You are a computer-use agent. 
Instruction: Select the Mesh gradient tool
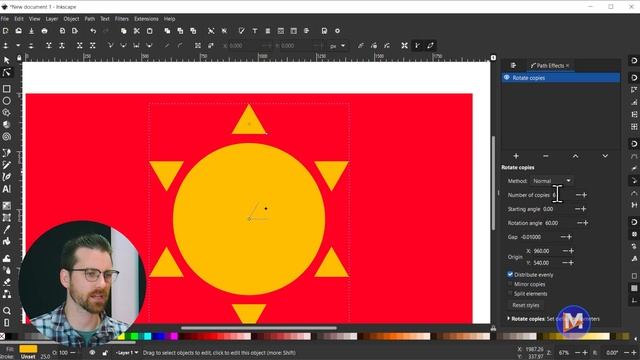click(x=7, y=218)
